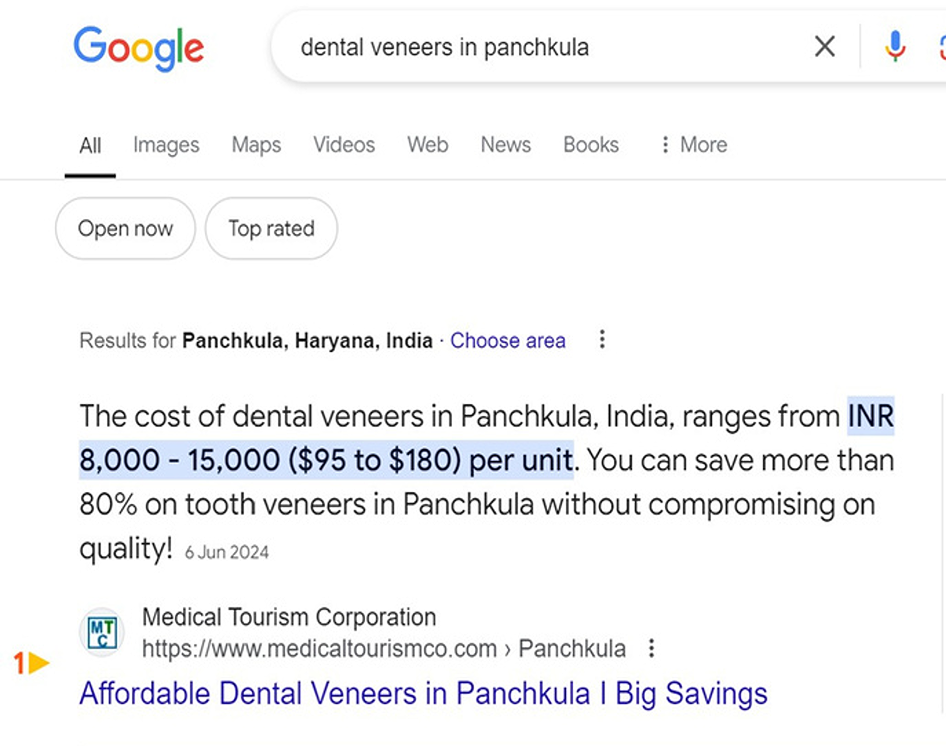Select the News tab
This screenshot has height=746, width=946.
point(505,145)
